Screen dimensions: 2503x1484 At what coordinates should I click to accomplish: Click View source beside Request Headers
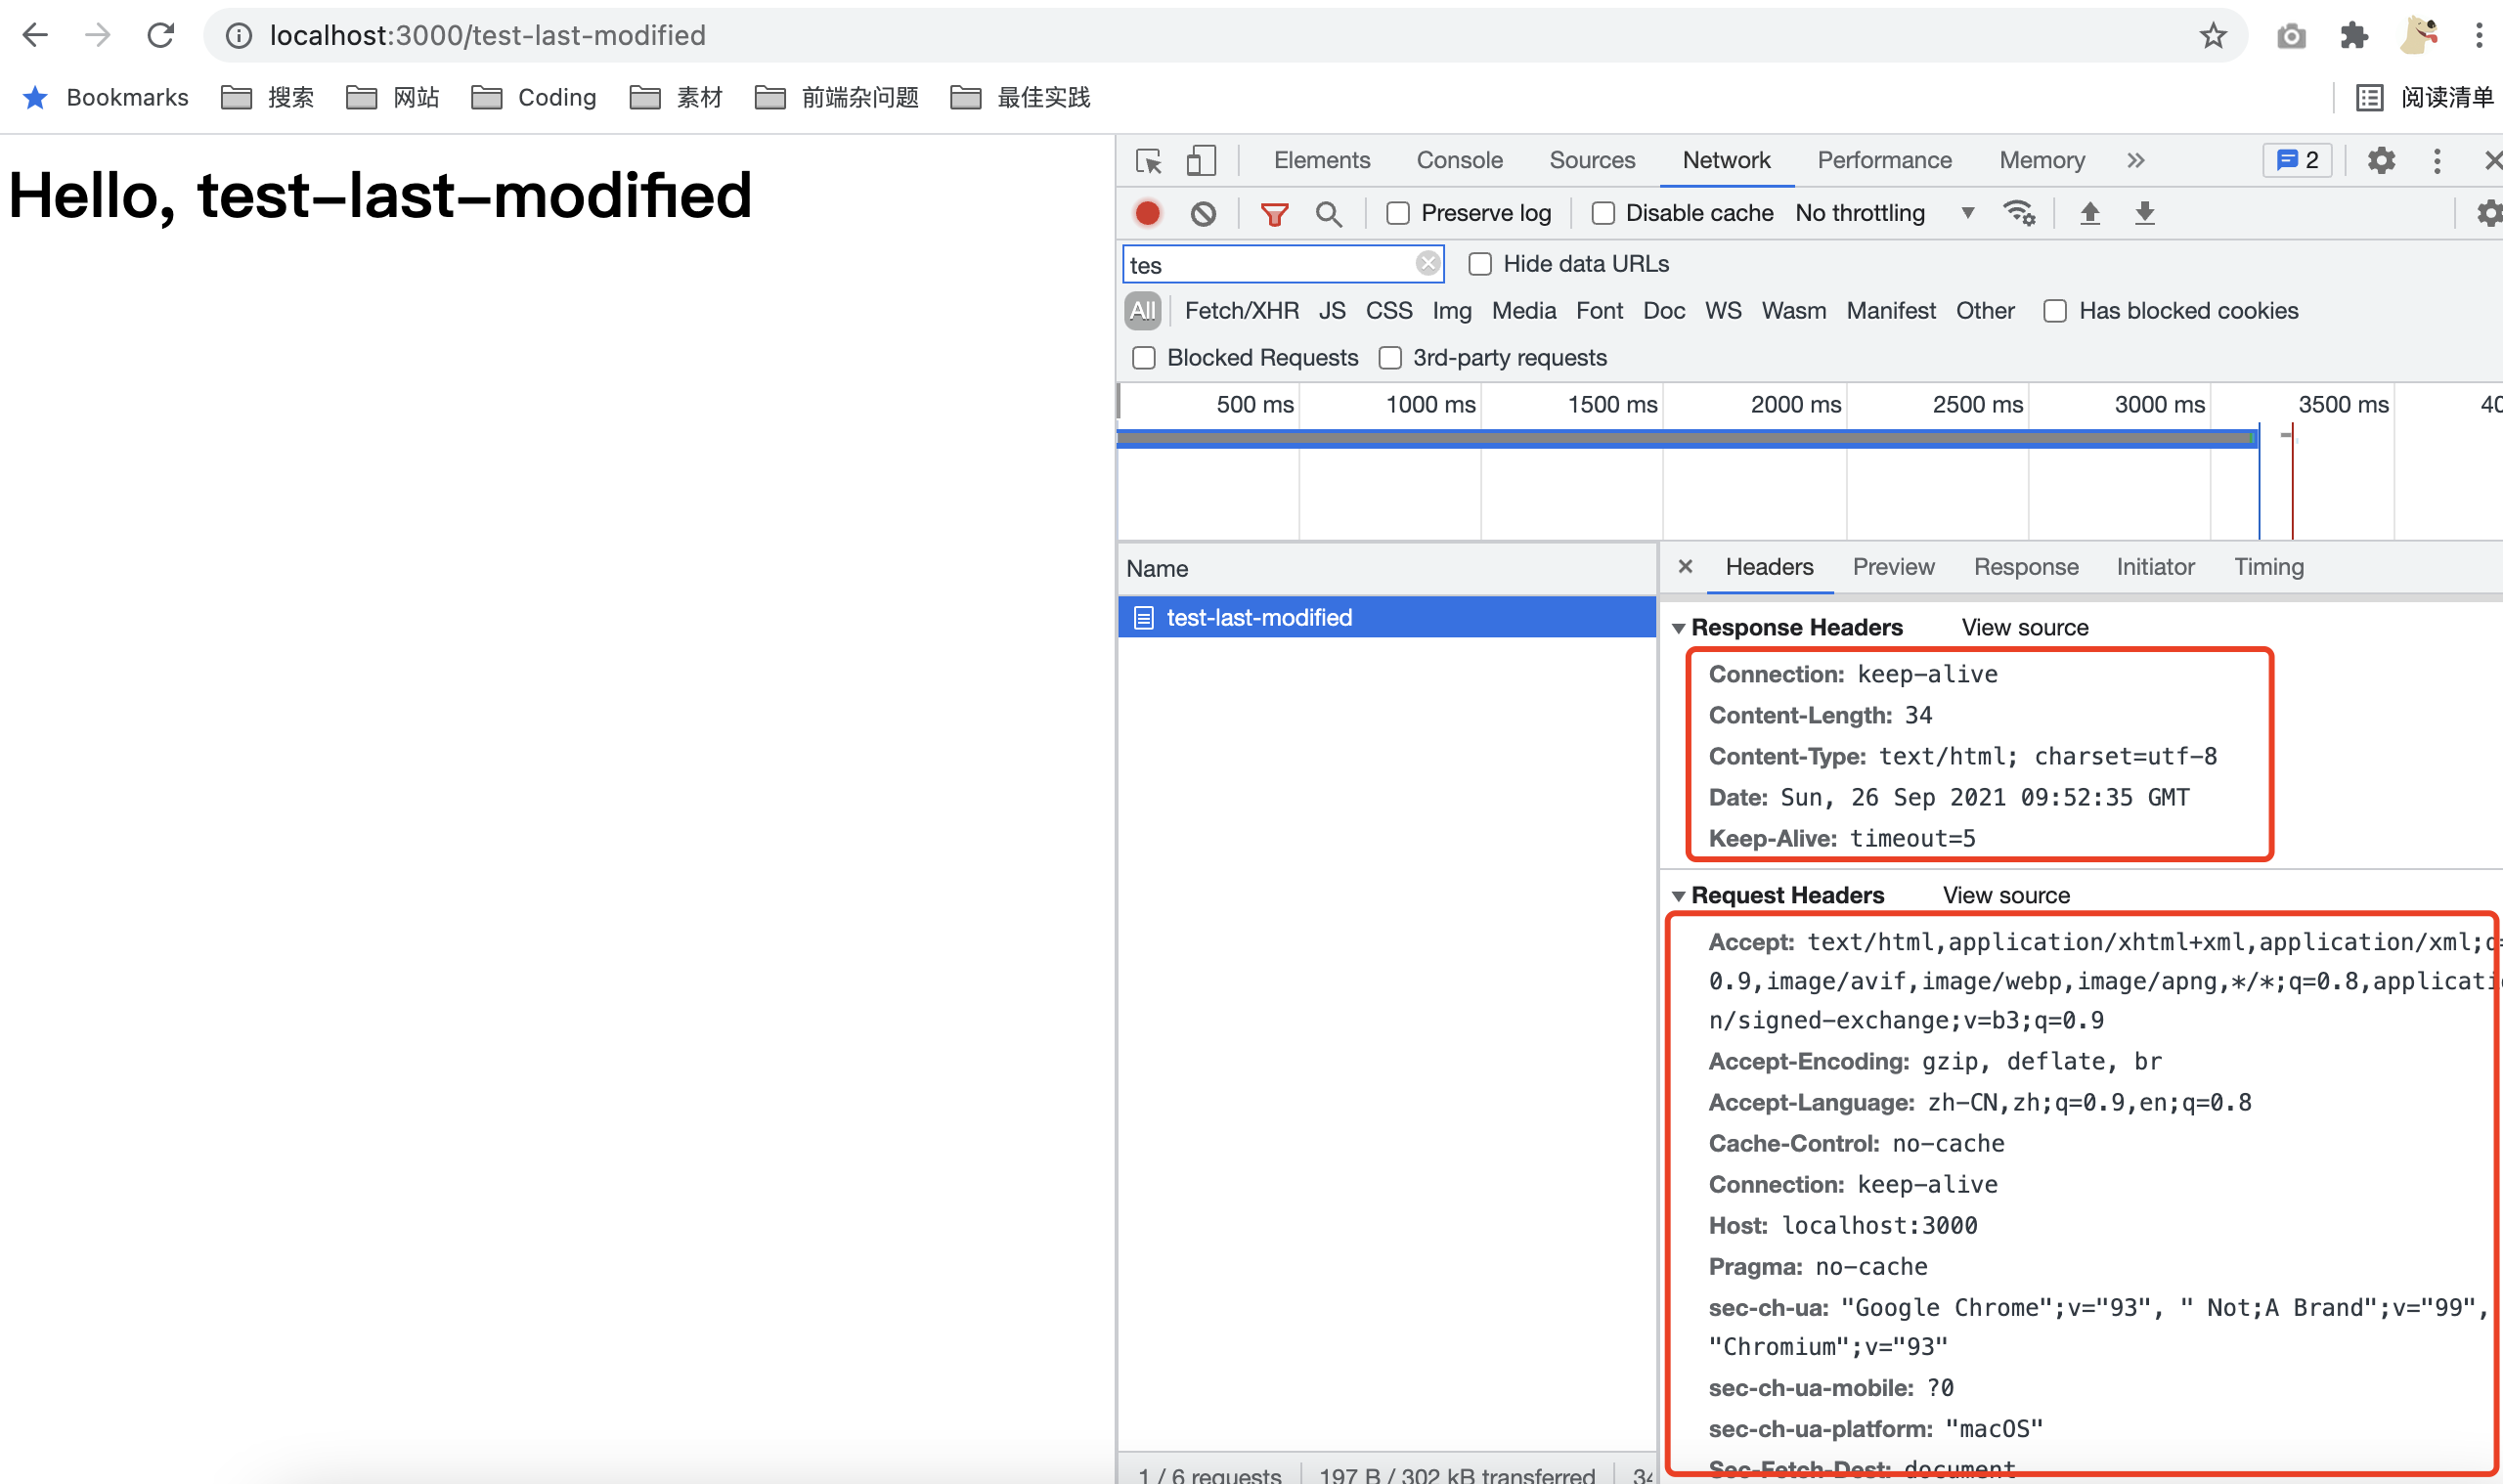[2005, 895]
